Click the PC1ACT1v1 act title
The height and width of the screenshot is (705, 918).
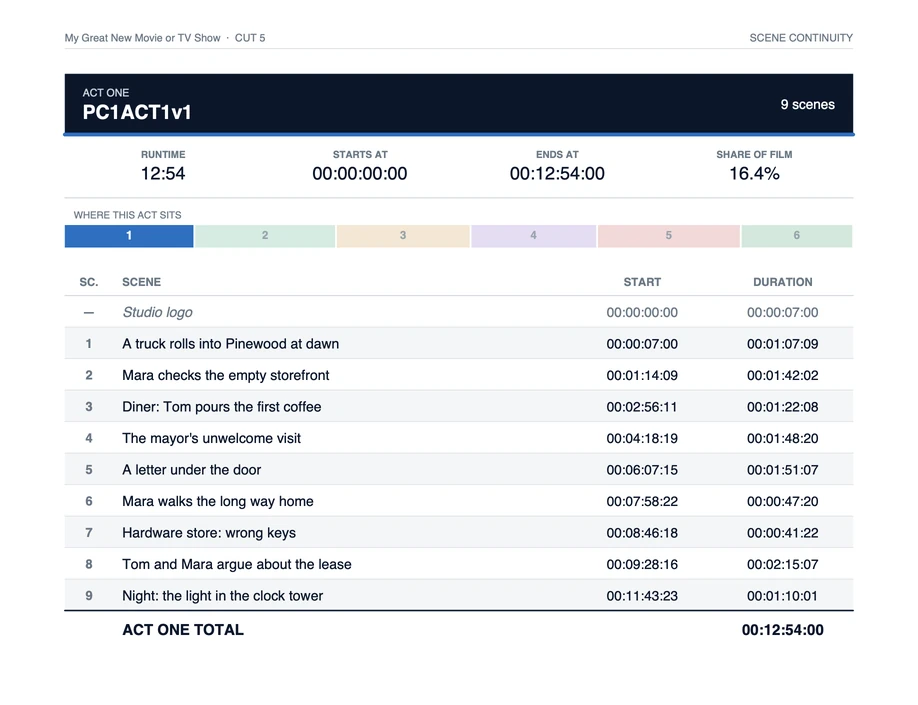[x=137, y=112]
